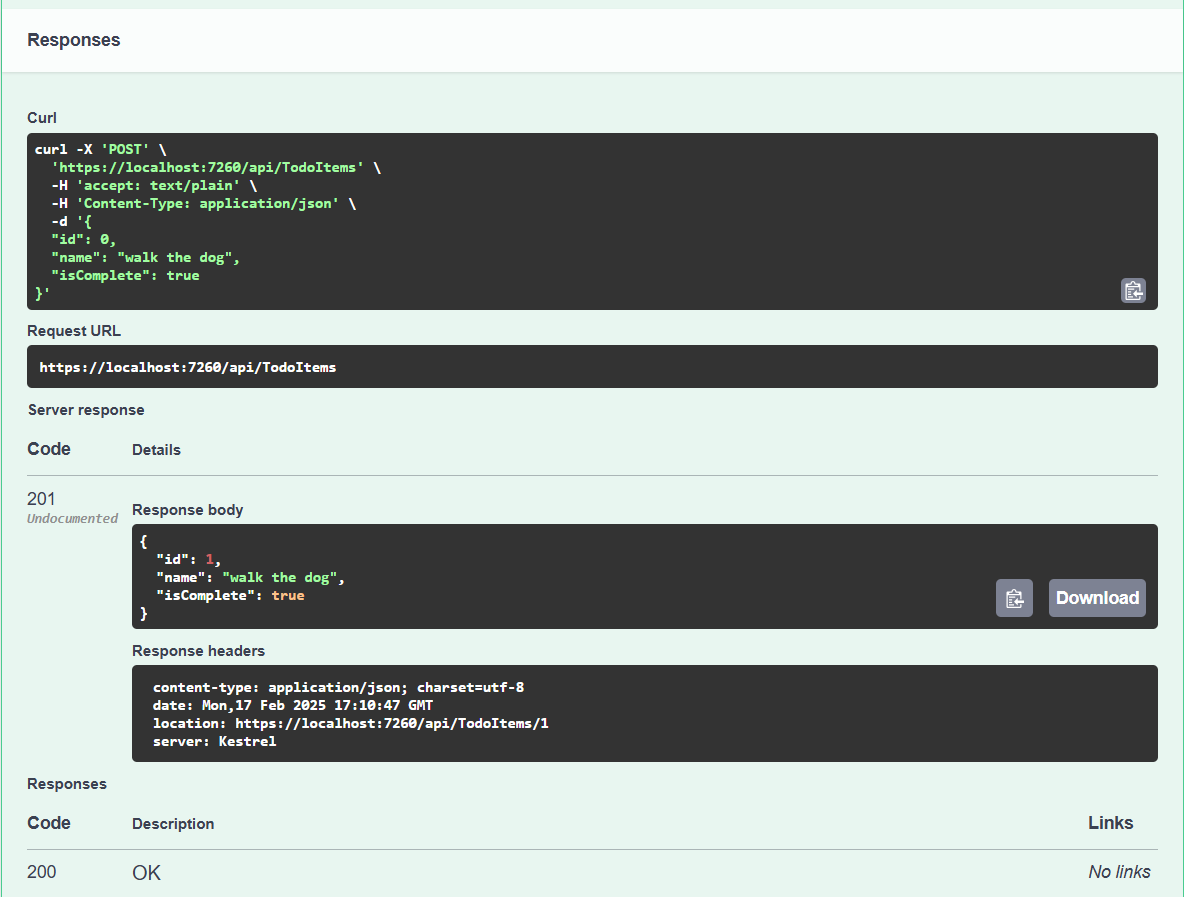This screenshot has width=1184, height=897.
Task: Click the No links text
Action: (1119, 872)
